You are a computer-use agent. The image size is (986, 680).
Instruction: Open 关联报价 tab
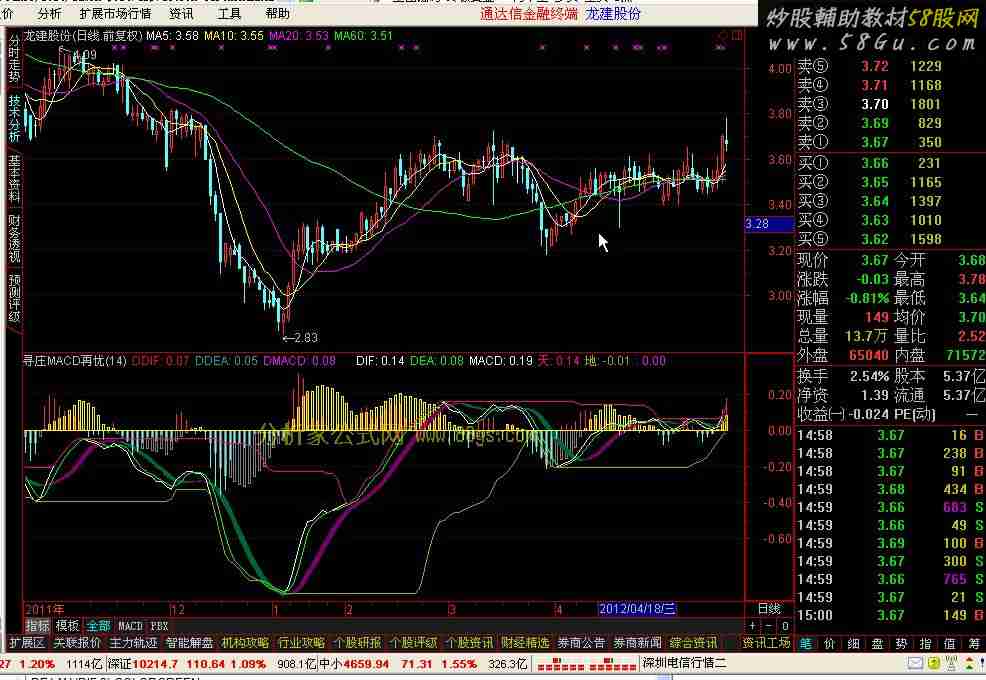point(77,643)
